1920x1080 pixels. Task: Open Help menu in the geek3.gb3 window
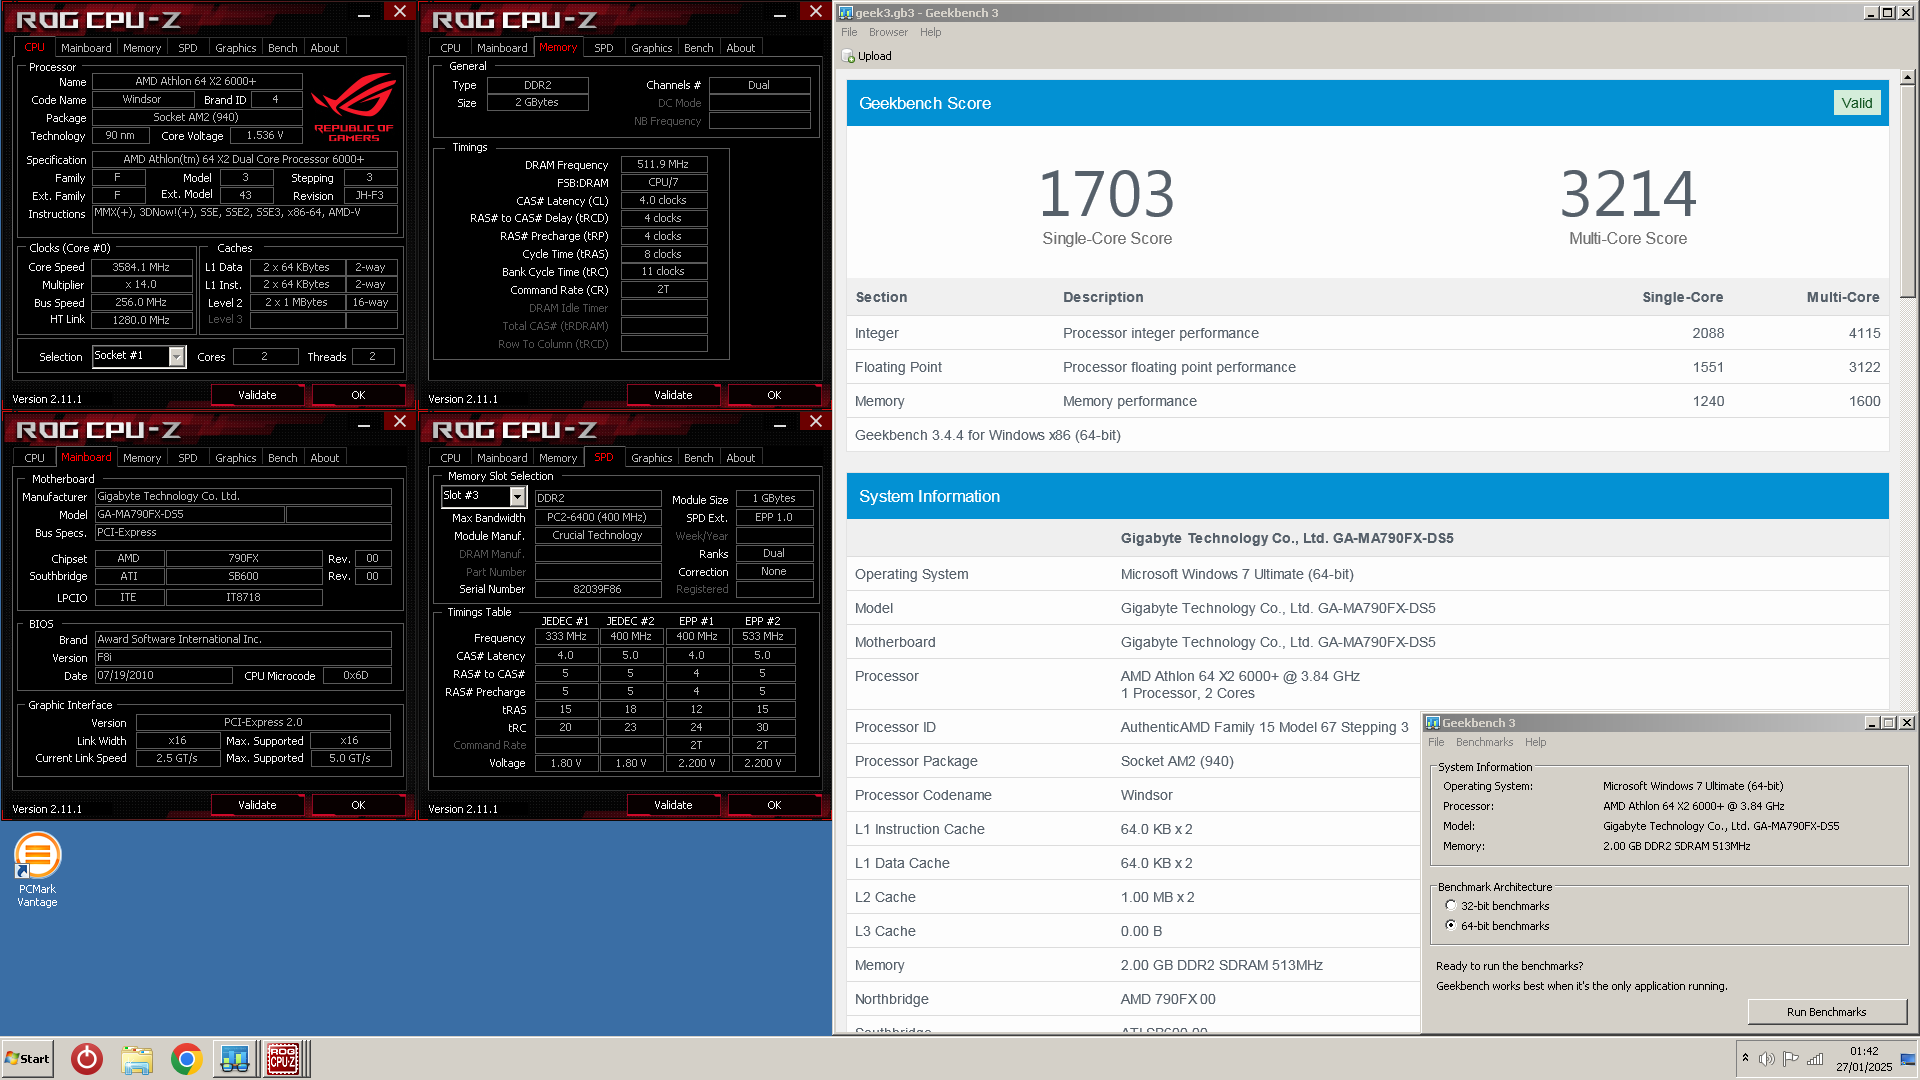930,32
